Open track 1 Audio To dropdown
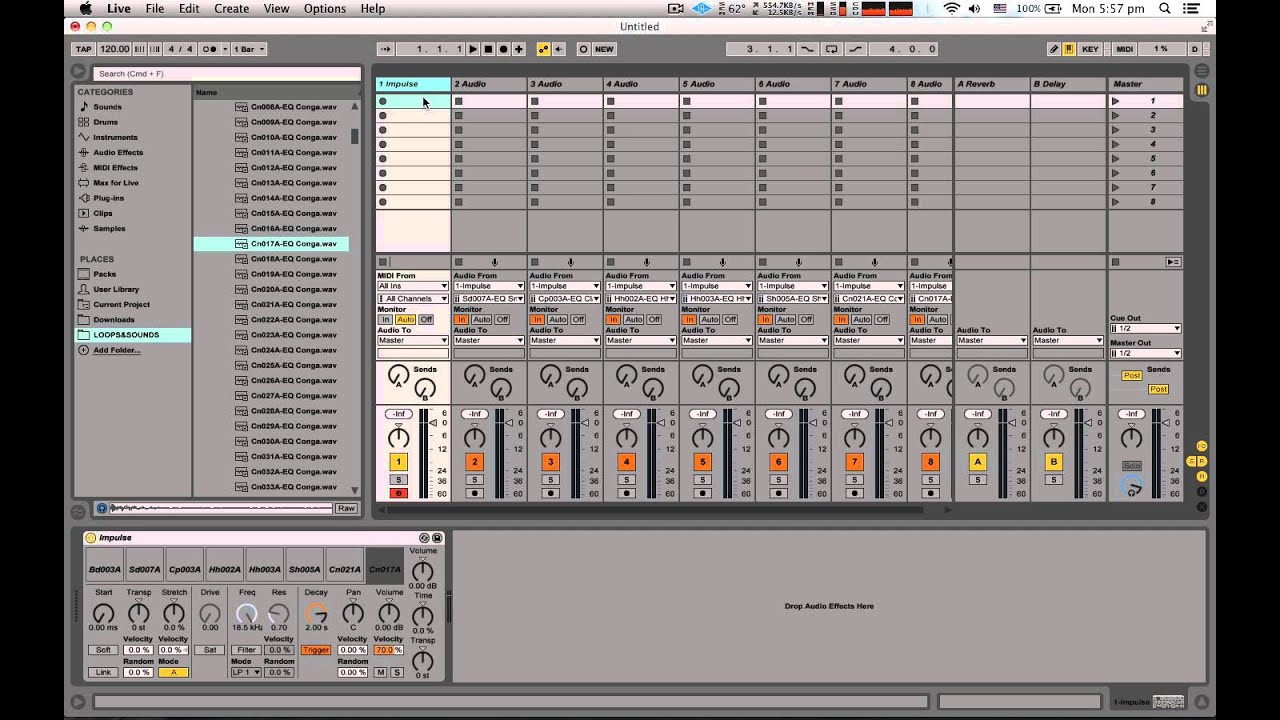1280x720 pixels. click(x=413, y=341)
